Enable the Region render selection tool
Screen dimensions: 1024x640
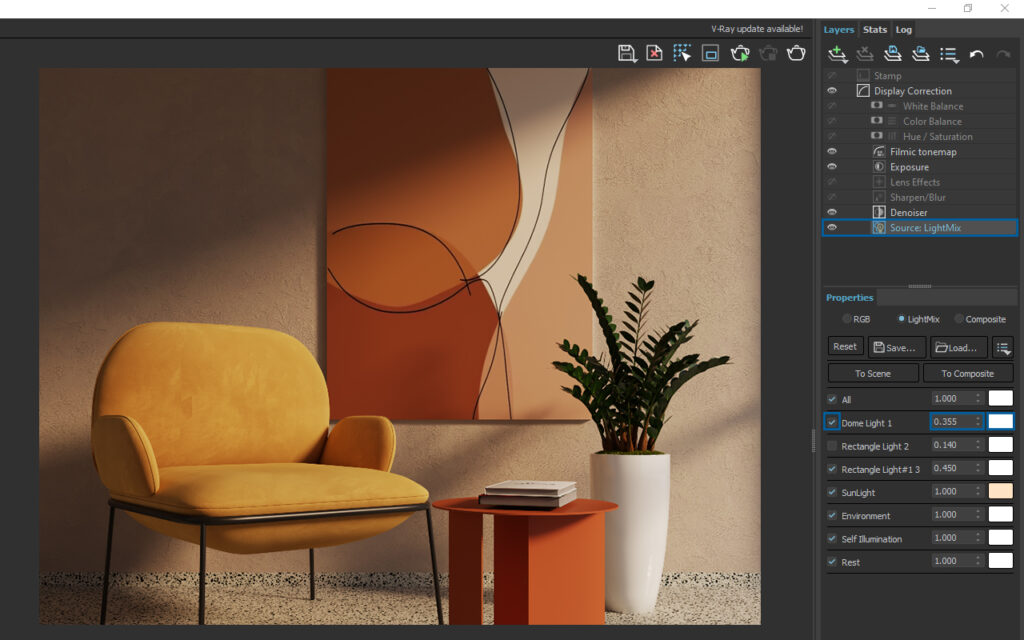[682, 53]
